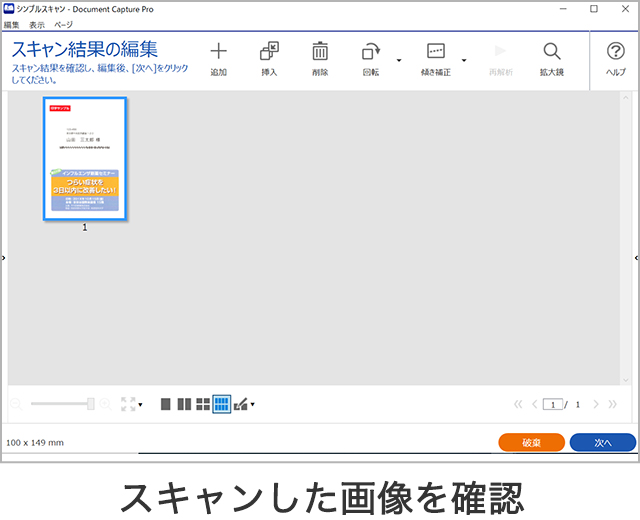Expand the 傾き補正 dropdown arrow
This screenshot has height=520, width=640.
point(463,60)
